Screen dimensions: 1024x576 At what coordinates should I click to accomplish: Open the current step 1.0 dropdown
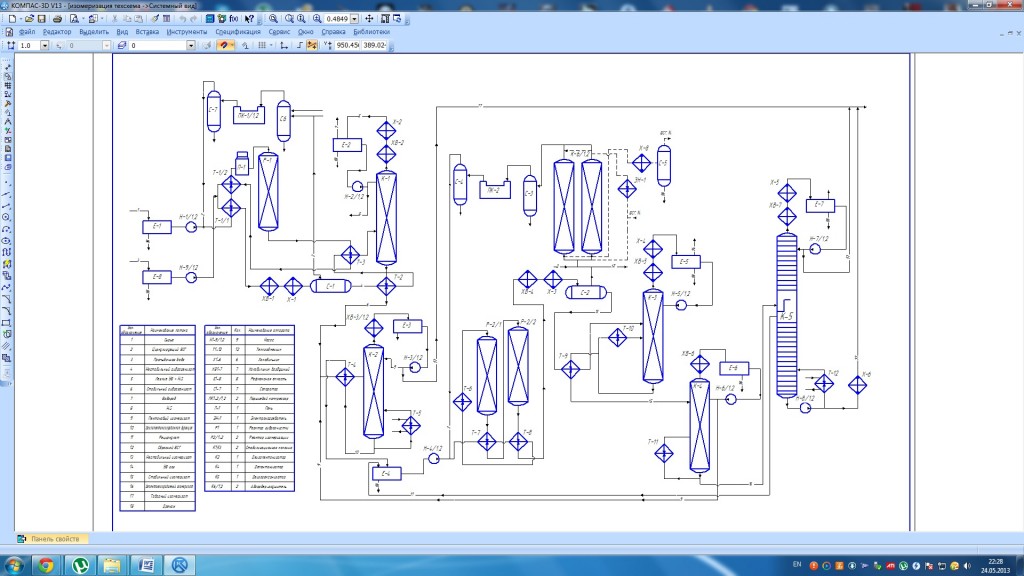pyautogui.click(x=45, y=45)
